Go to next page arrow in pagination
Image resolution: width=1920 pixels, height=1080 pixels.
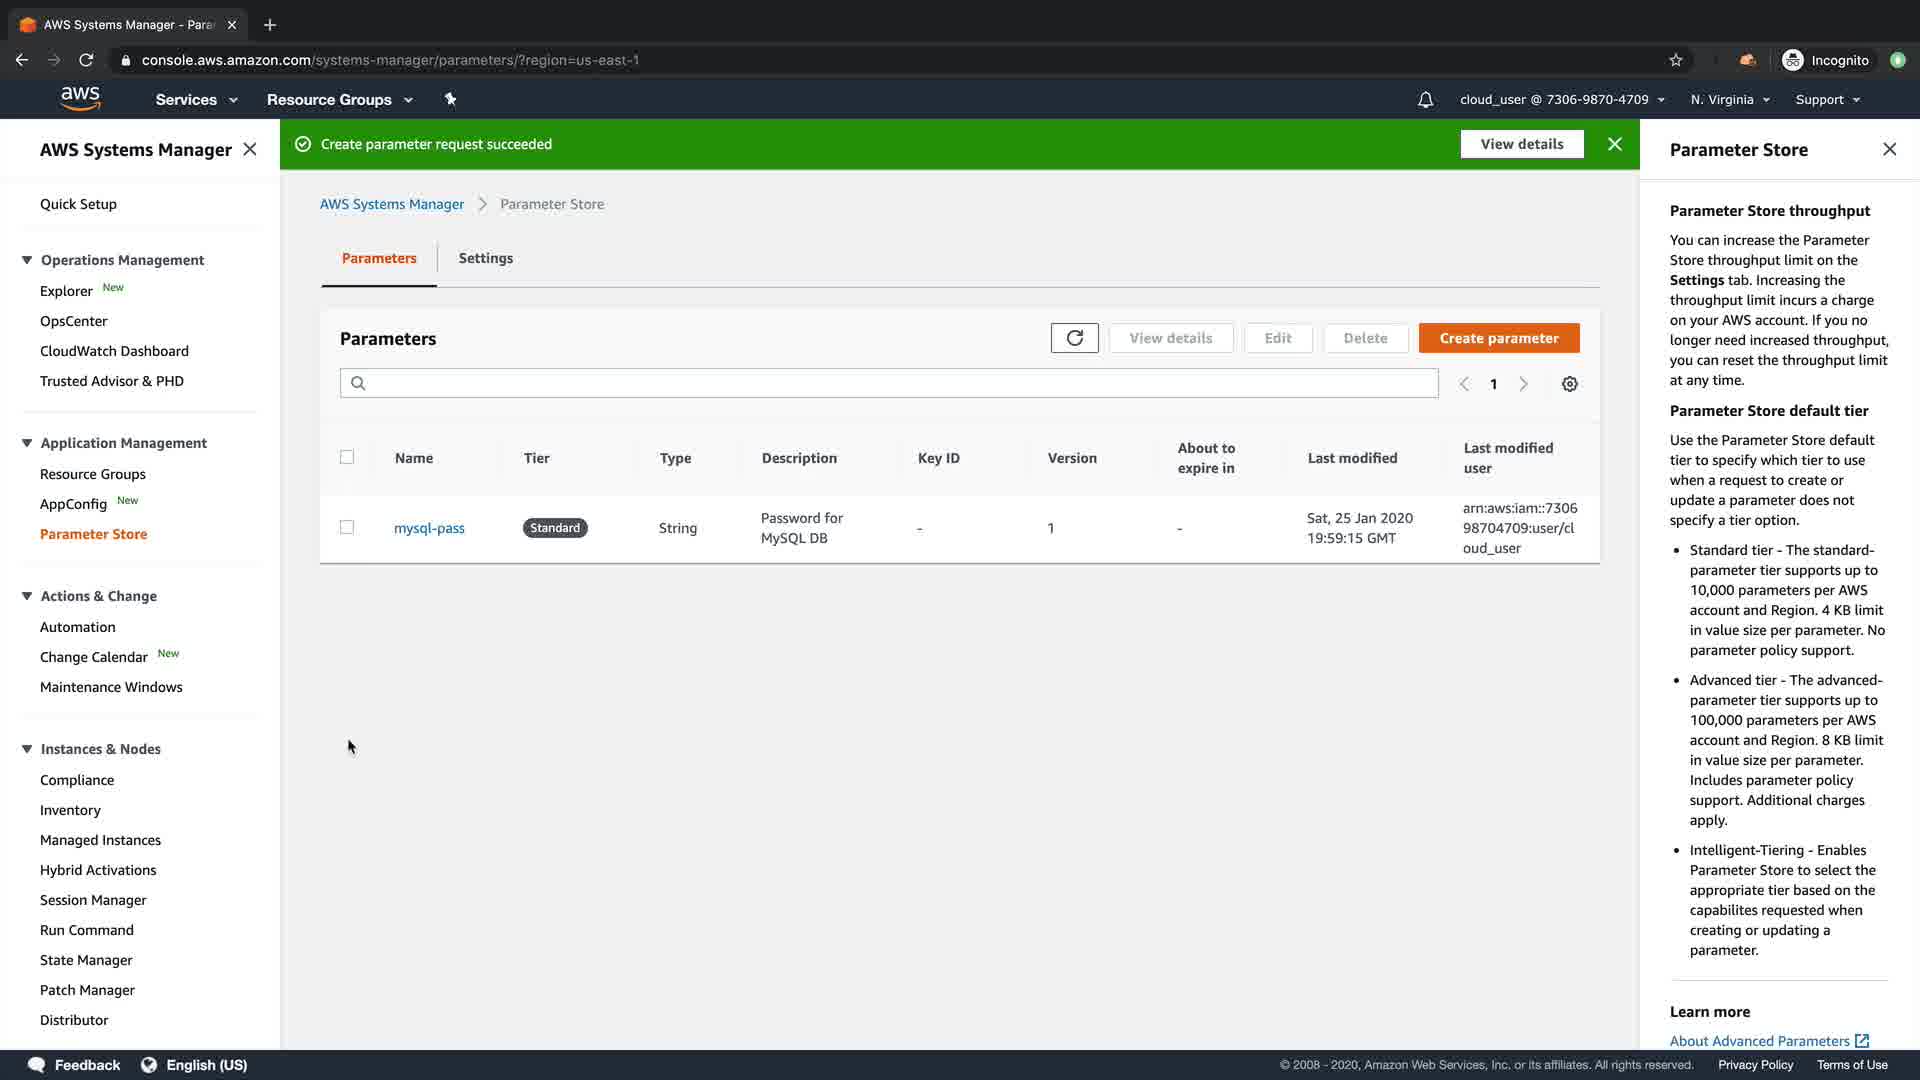[x=1523, y=384]
